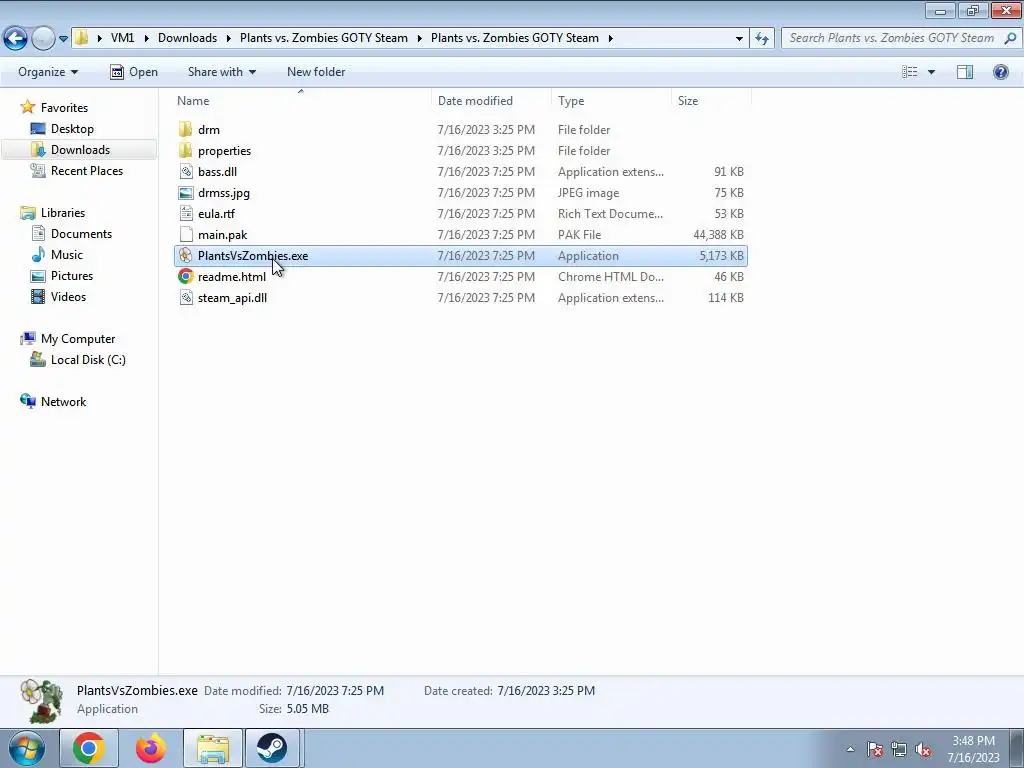Click the Change your view icon

[x=910, y=72]
